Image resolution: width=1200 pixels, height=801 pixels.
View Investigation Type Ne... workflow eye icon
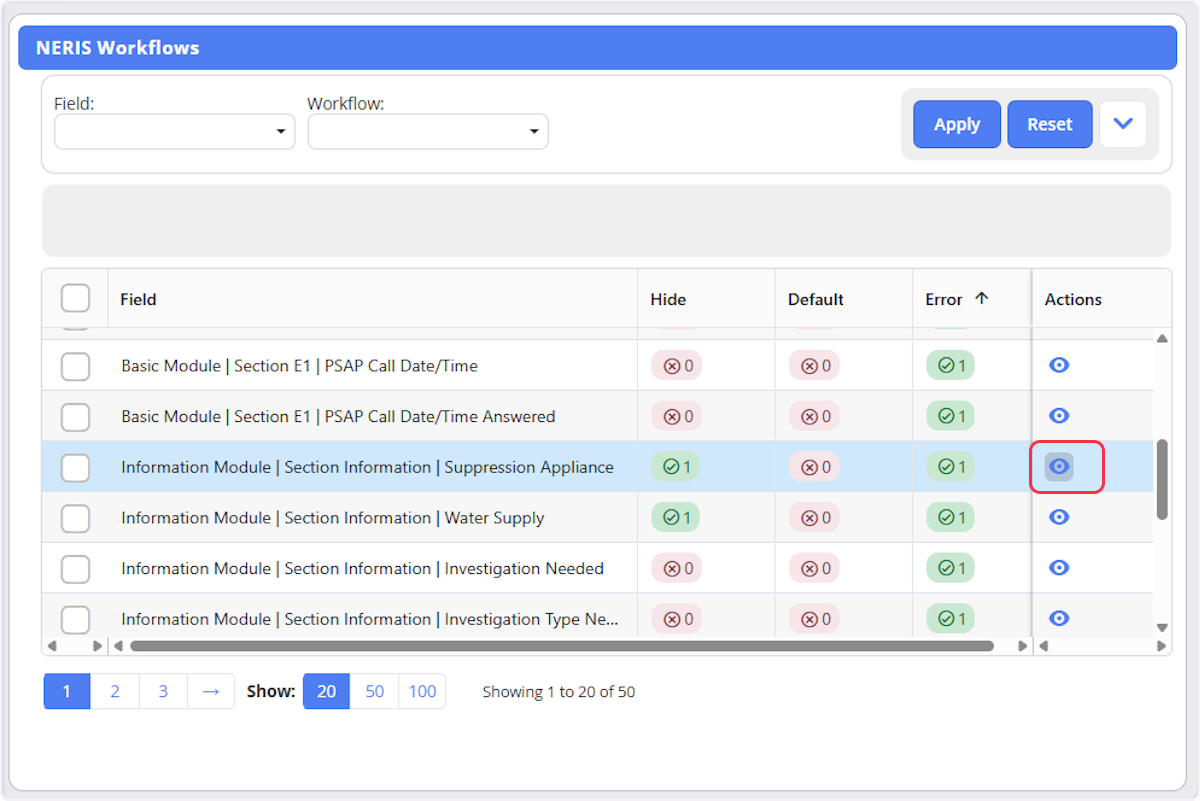1059,618
